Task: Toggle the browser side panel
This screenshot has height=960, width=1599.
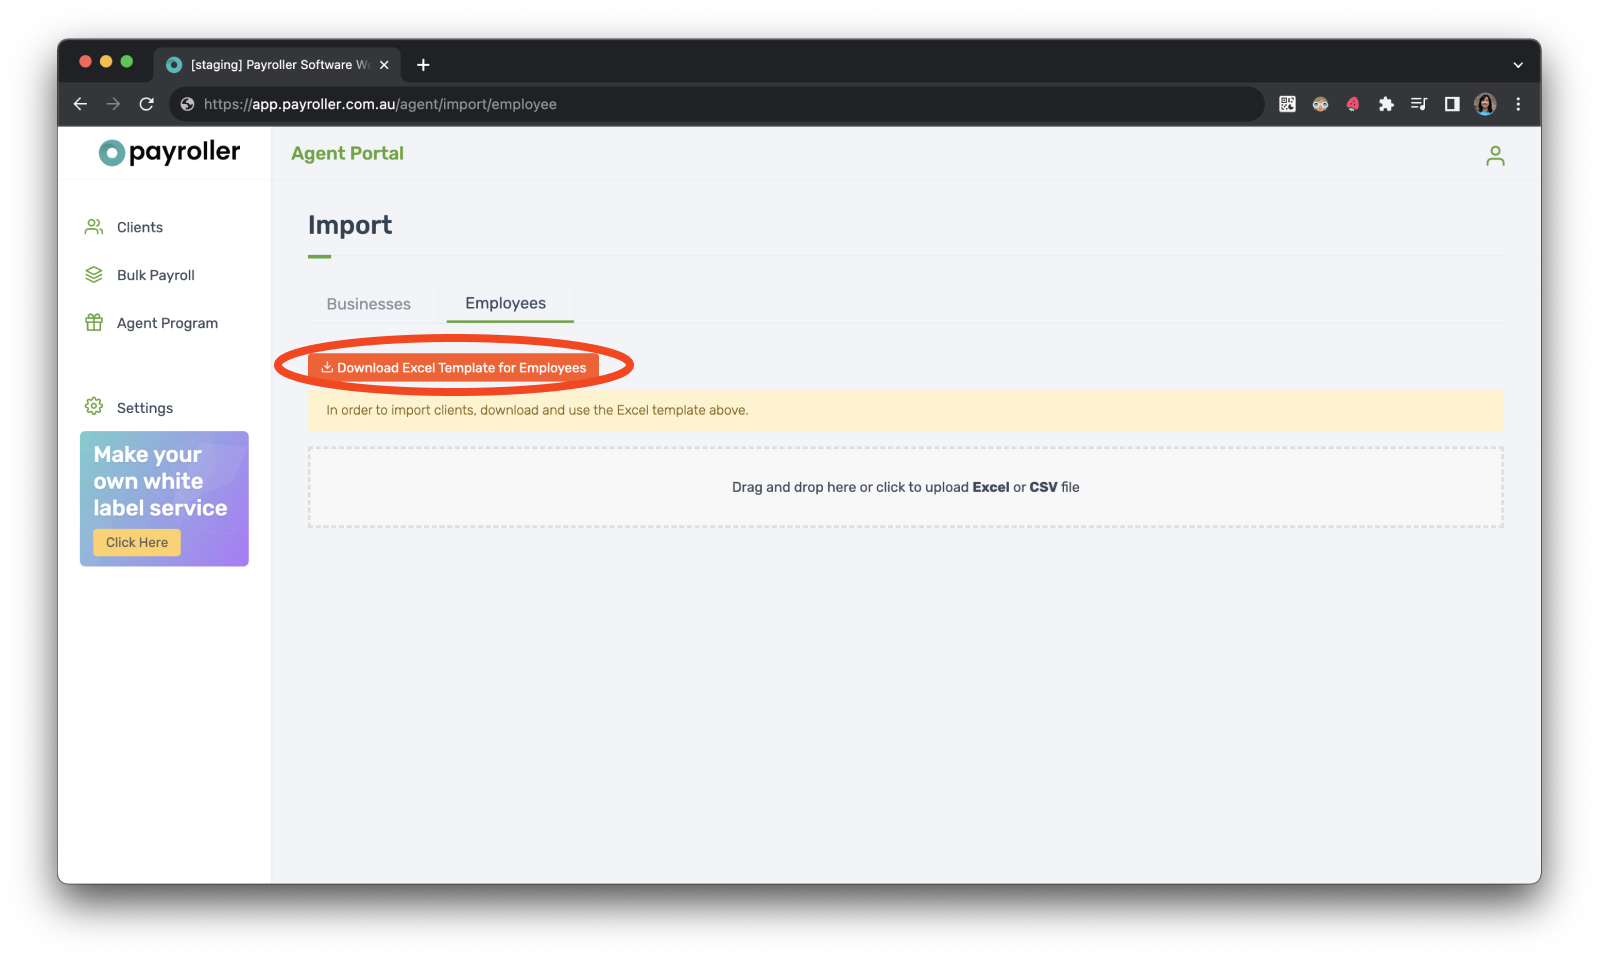Action: 1452,104
